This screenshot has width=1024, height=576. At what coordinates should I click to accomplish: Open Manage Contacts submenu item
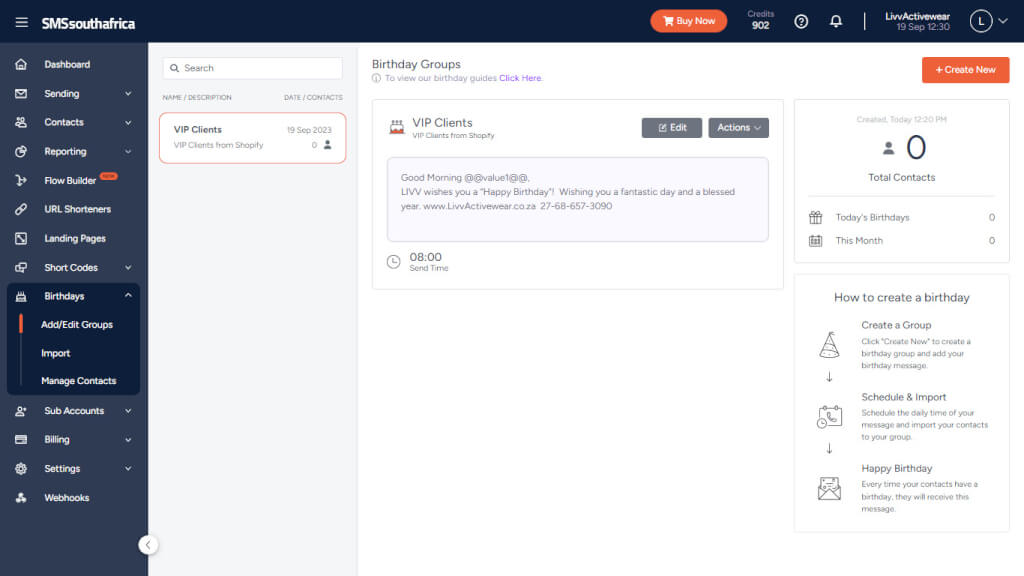(x=78, y=381)
